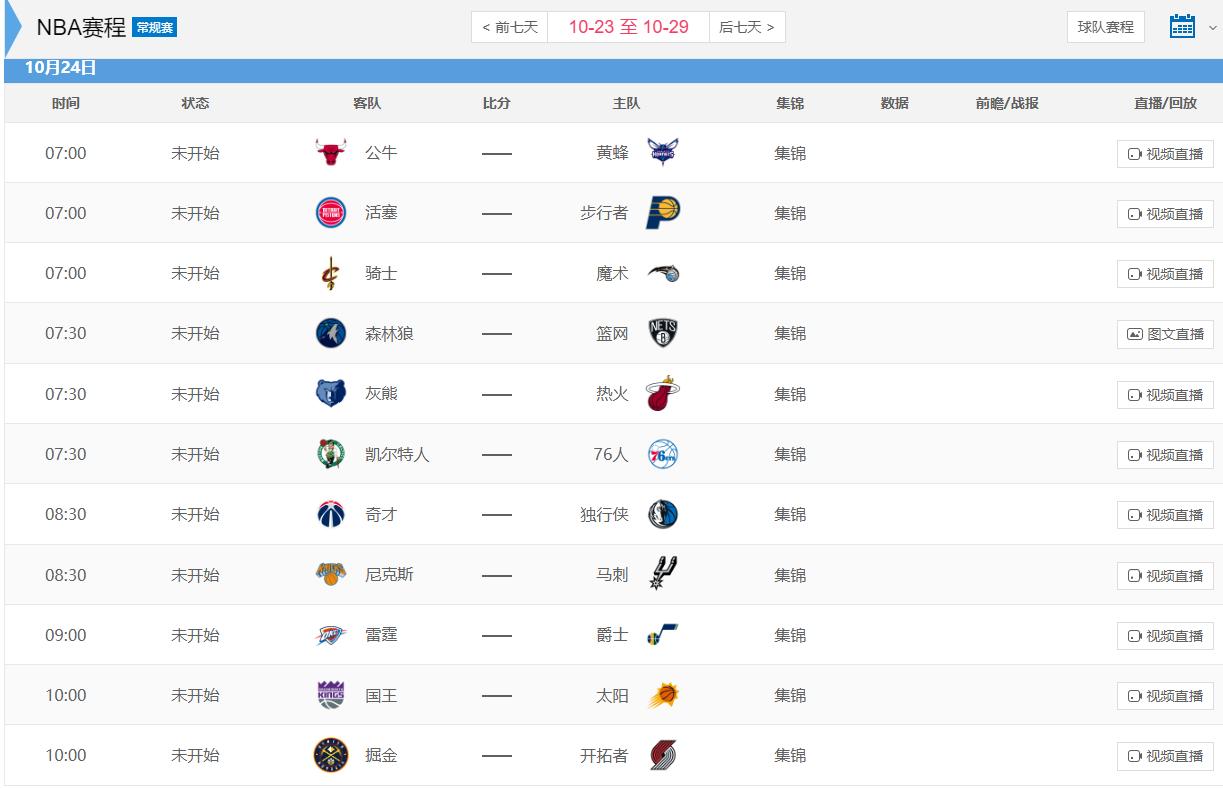Click the Trail Blazers (开拓者) team logo
The height and width of the screenshot is (788, 1223).
[x=663, y=755]
